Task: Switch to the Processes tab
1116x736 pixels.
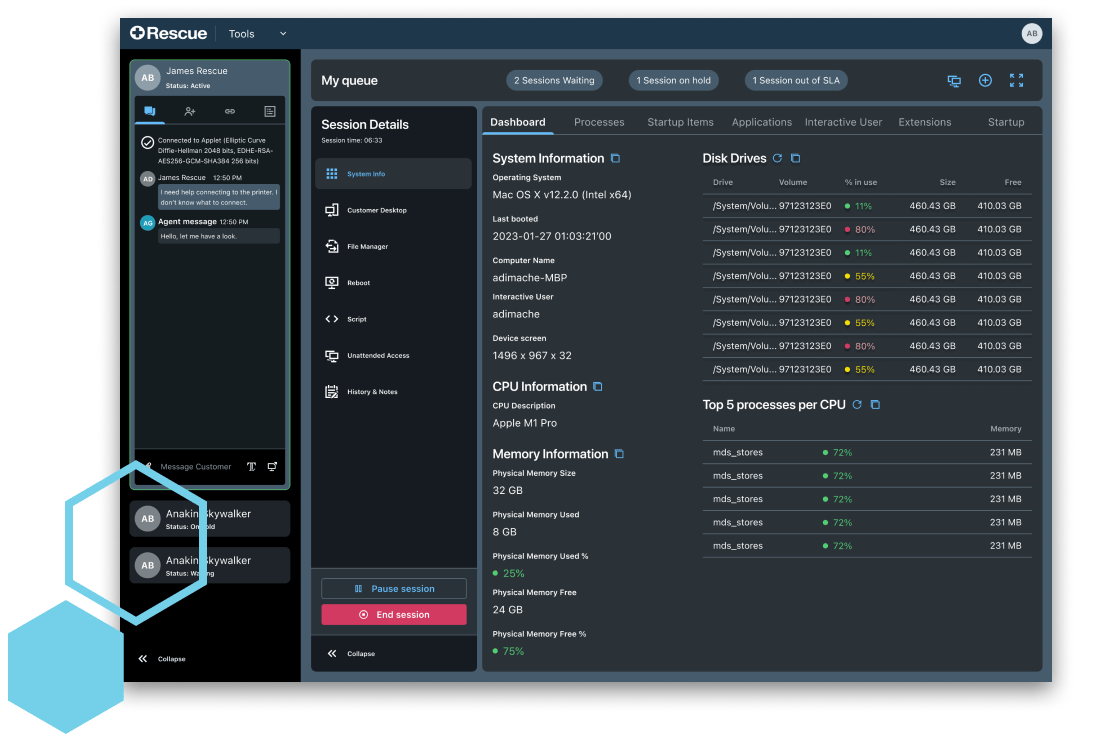Action: pyautogui.click(x=598, y=122)
